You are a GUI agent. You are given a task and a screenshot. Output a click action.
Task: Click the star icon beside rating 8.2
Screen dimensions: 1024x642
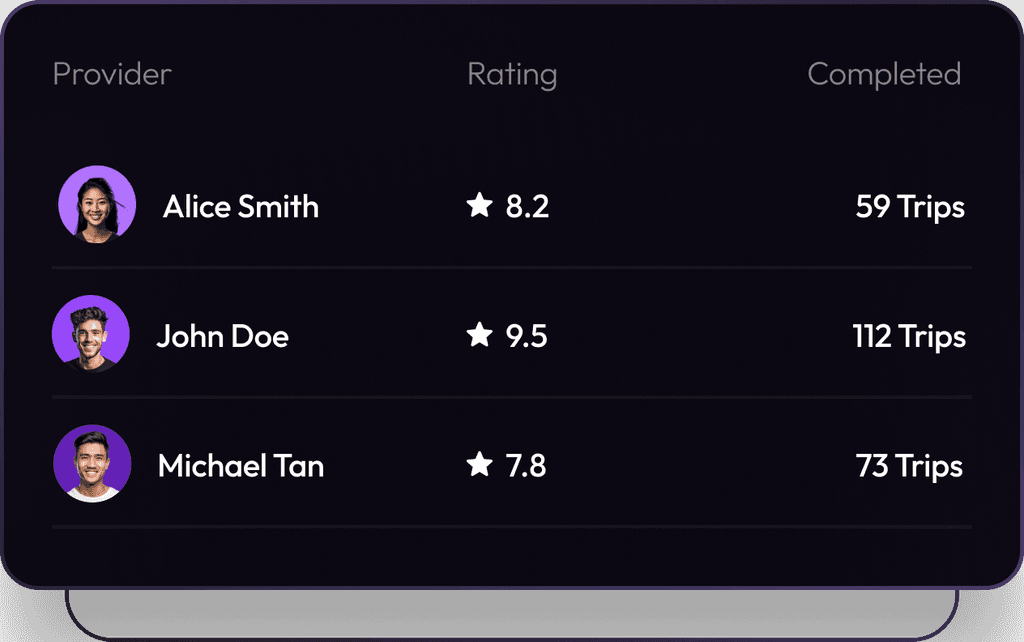480,206
